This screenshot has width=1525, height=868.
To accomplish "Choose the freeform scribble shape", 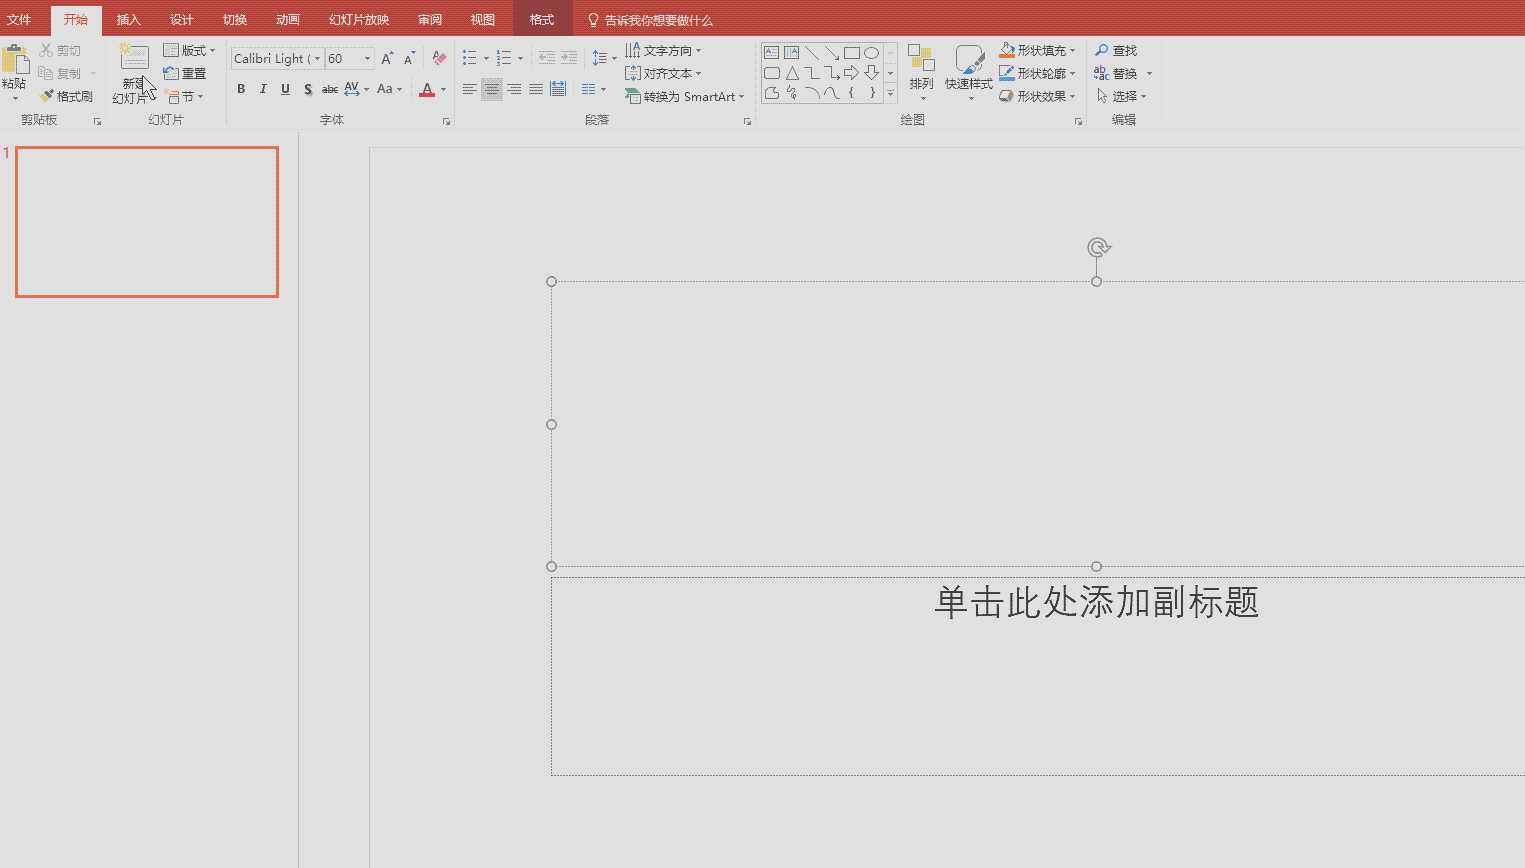I will point(791,93).
